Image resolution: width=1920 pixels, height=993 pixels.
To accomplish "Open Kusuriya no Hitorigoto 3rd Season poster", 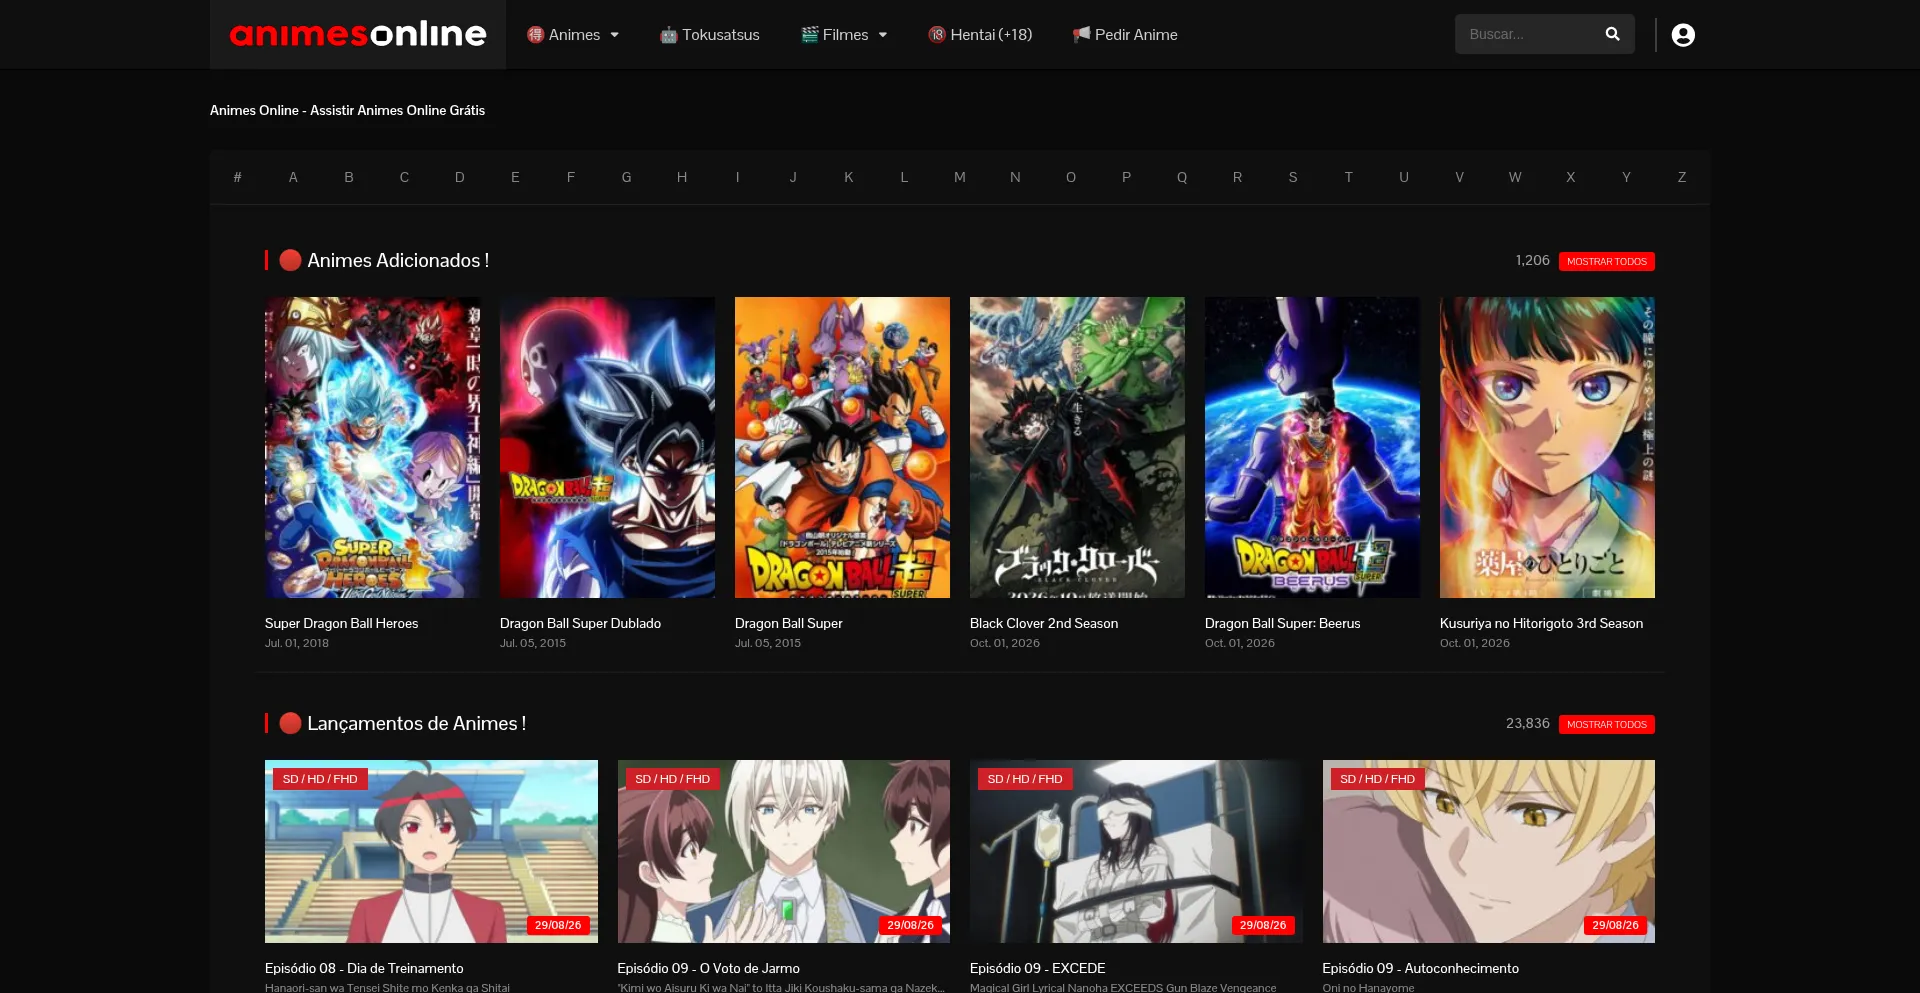I will (x=1547, y=447).
